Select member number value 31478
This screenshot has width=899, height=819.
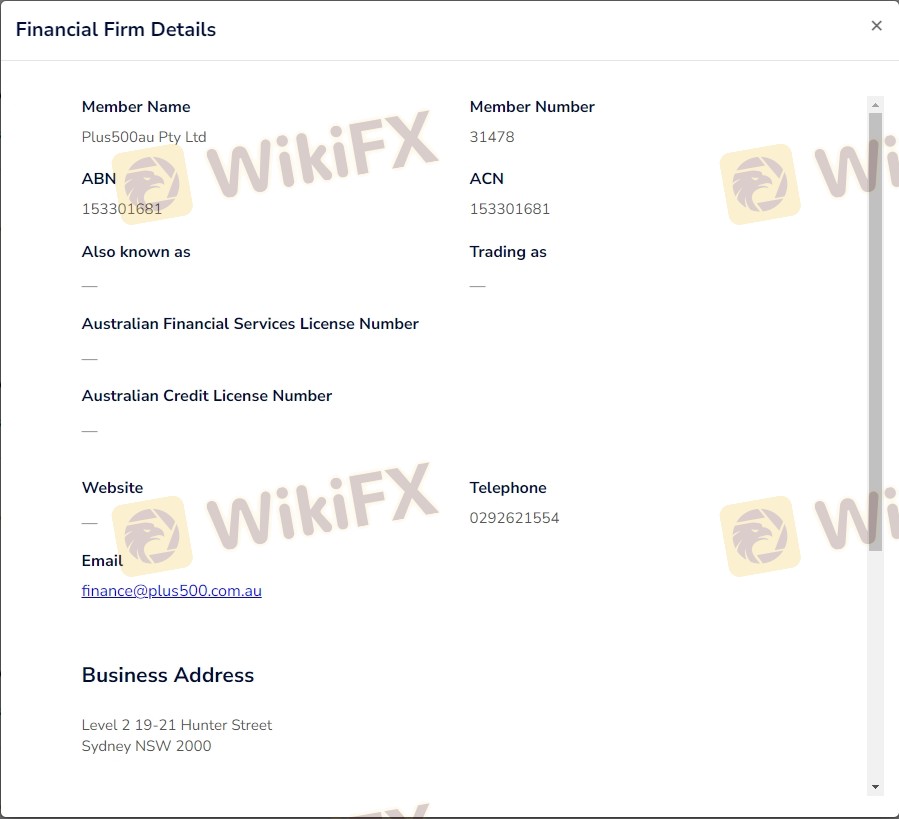coord(492,137)
